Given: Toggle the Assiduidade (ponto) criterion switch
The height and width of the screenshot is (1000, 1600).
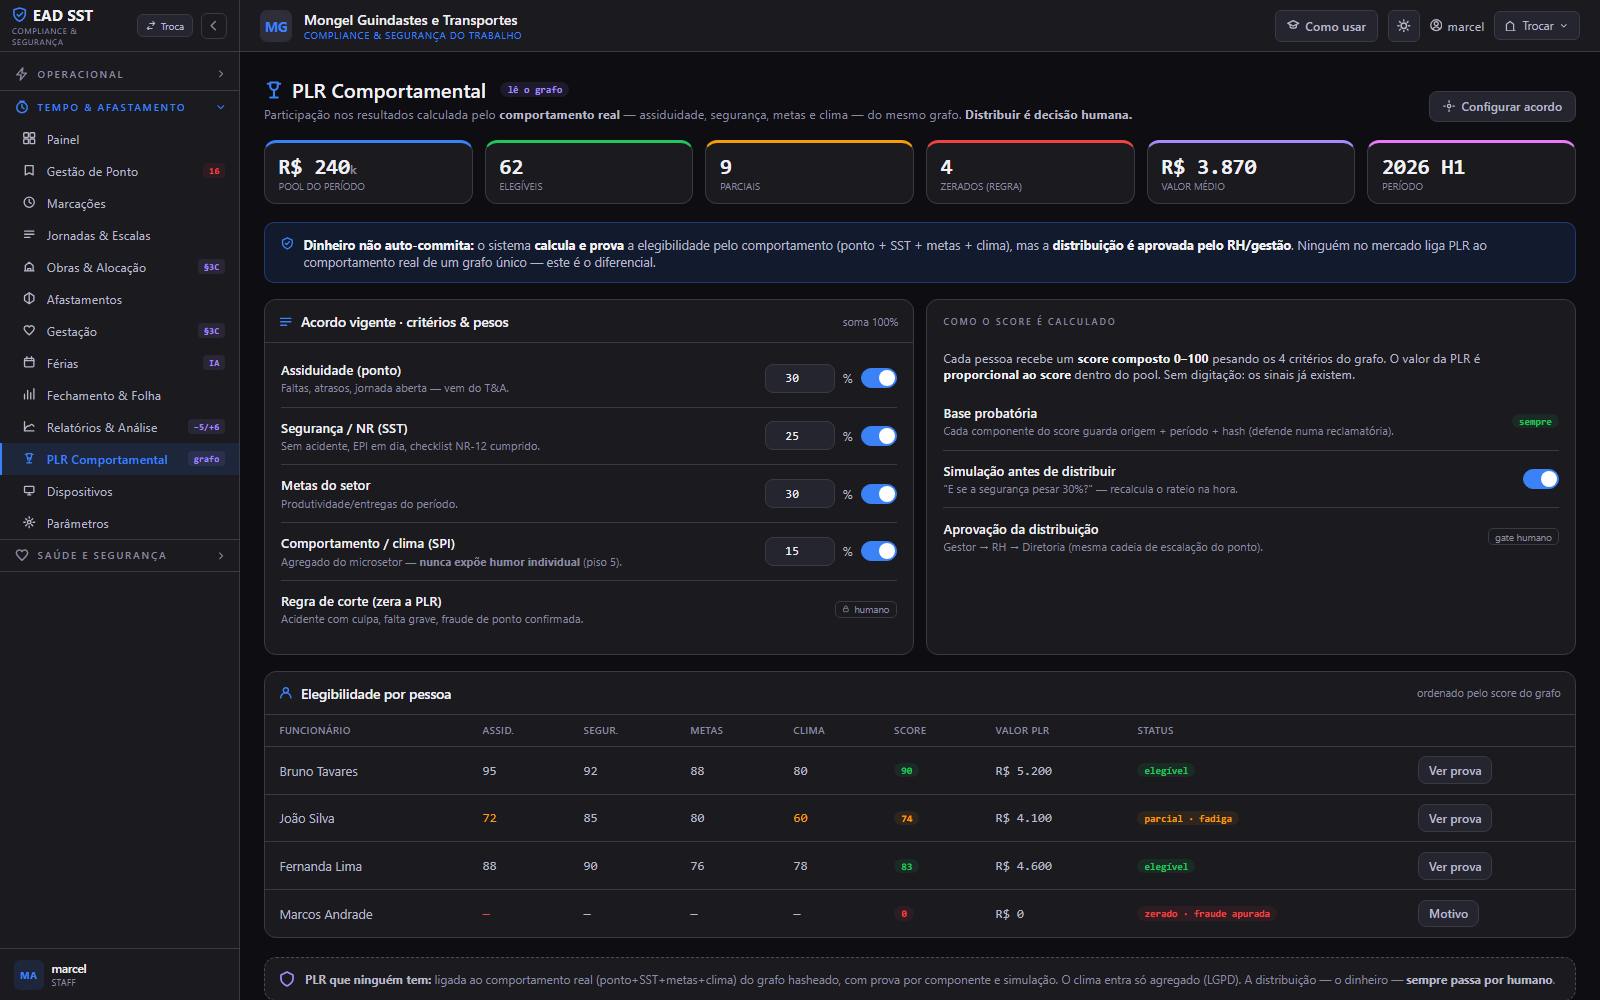Looking at the screenshot, I should coord(879,378).
